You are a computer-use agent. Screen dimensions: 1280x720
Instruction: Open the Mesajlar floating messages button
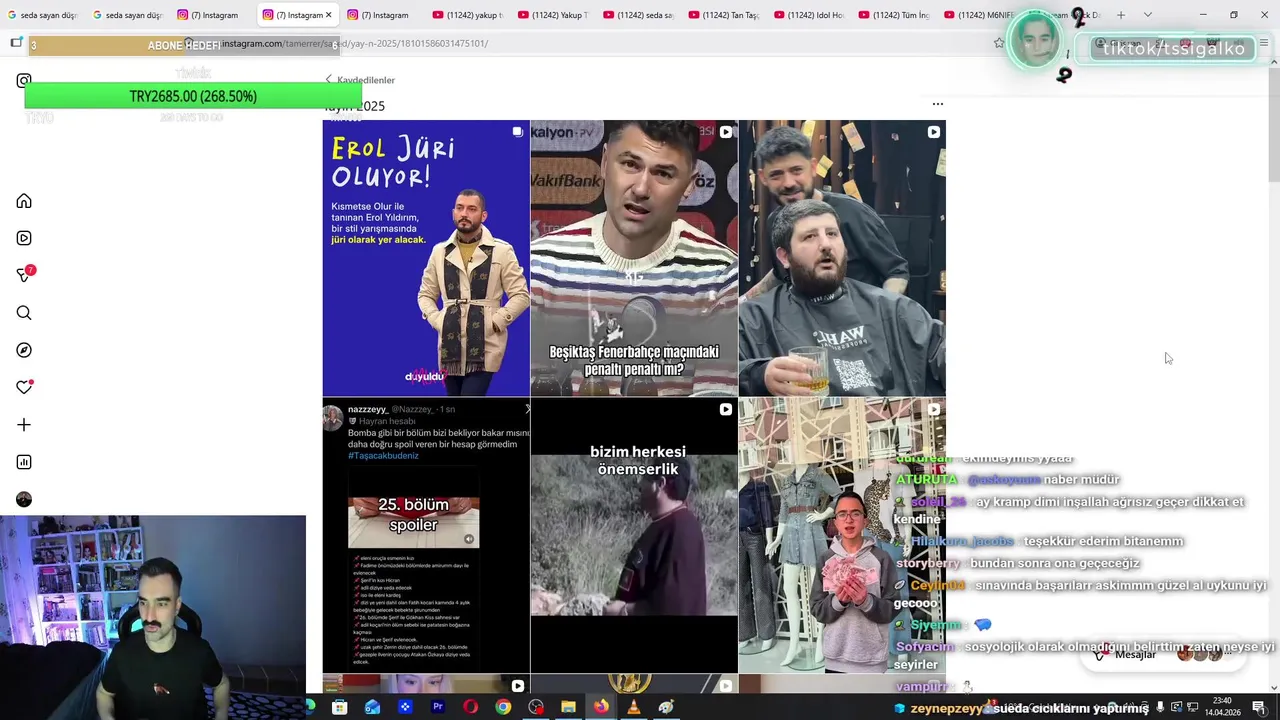point(1162,655)
